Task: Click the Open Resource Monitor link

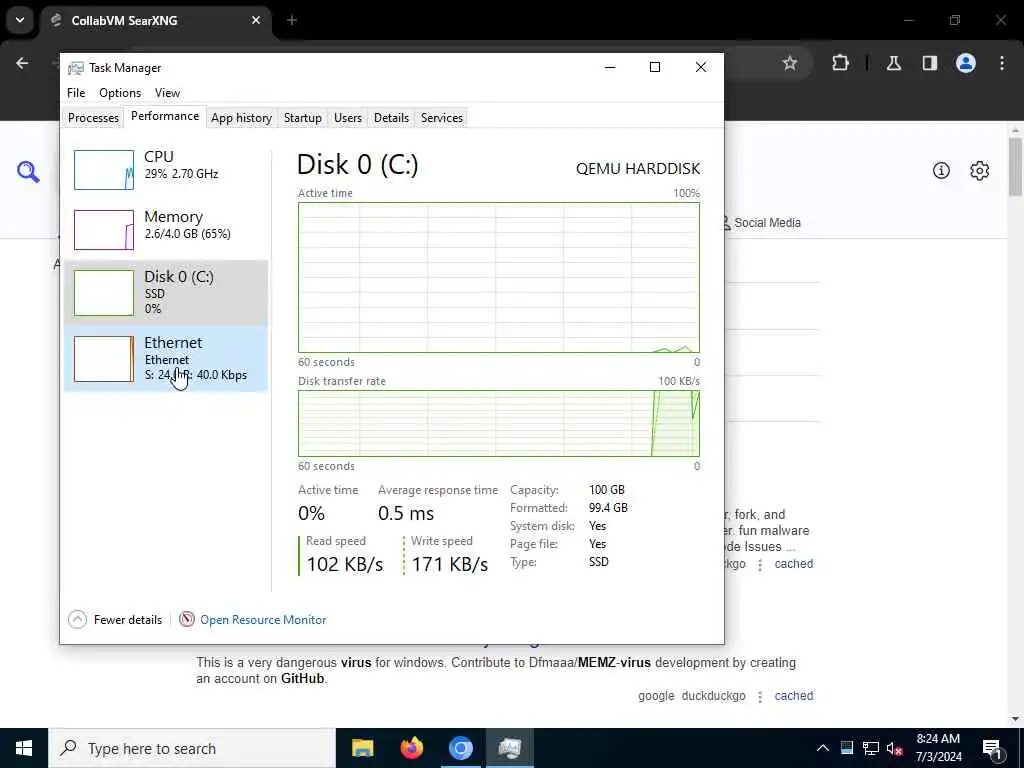Action: pyautogui.click(x=263, y=620)
